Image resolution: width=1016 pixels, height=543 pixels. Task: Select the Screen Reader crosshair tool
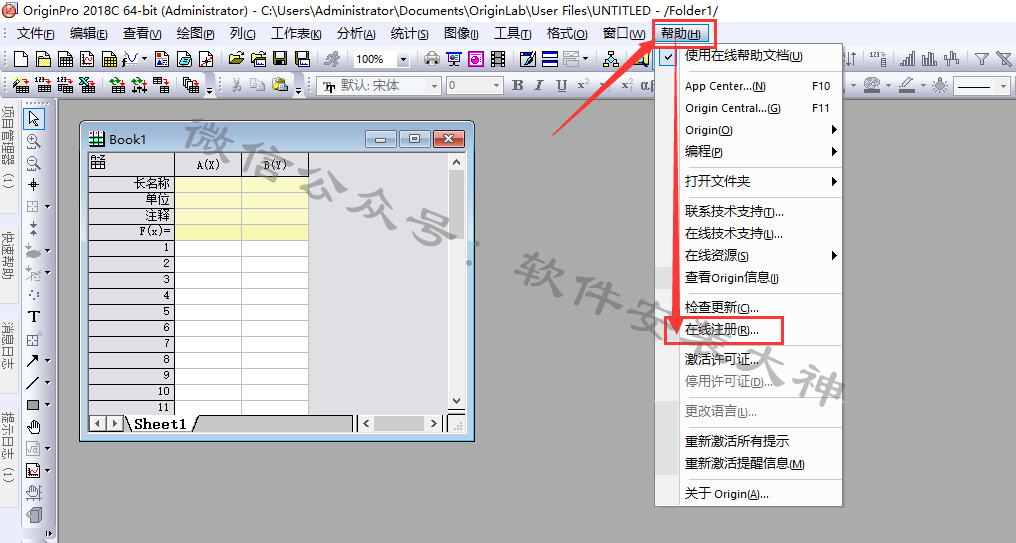coord(34,185)
